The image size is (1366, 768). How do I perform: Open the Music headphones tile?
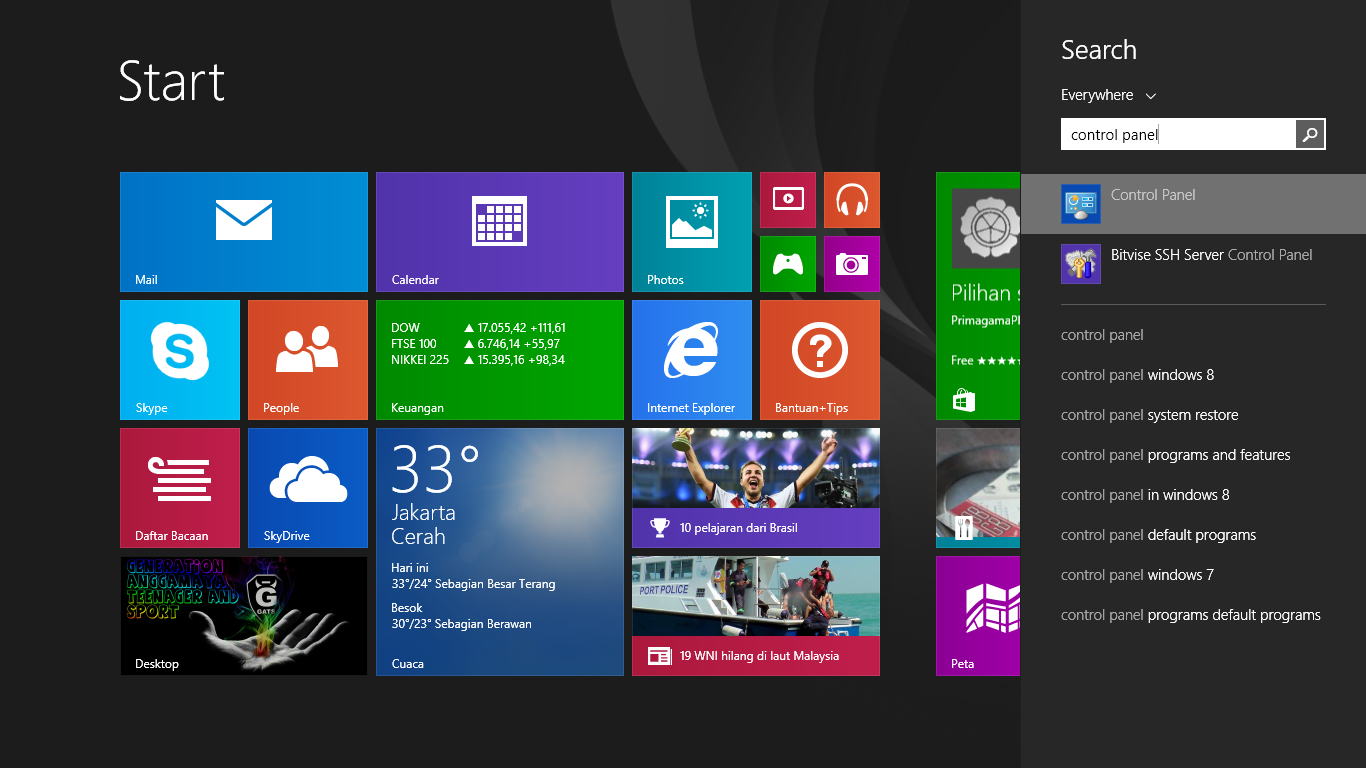pyautogui.click(x=852, y=200)
